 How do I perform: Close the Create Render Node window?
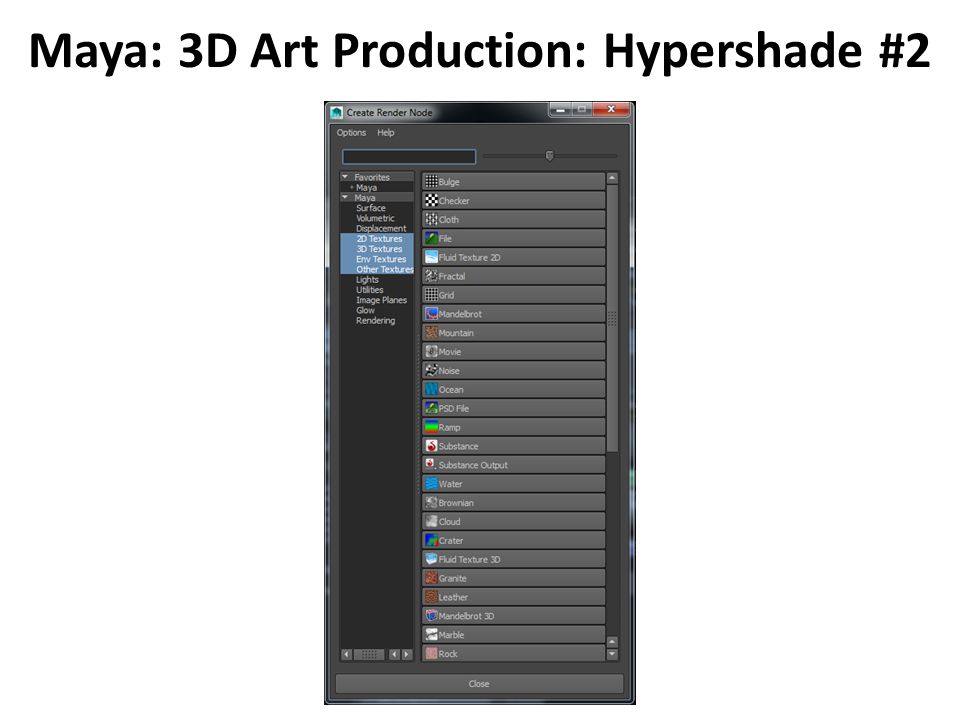(611, 109)
